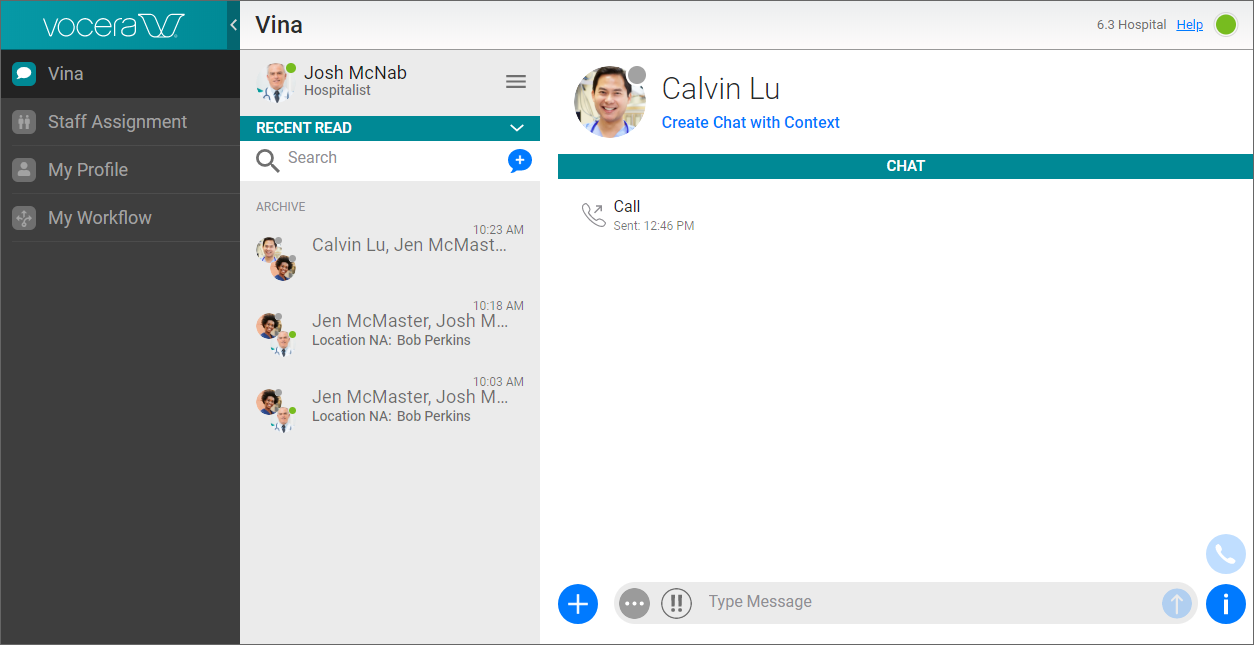The width and height of the screenshot is (1254, 645).
Task: Click the search magnifier icon
Action: pyautogui.click(x=267, y=160)
